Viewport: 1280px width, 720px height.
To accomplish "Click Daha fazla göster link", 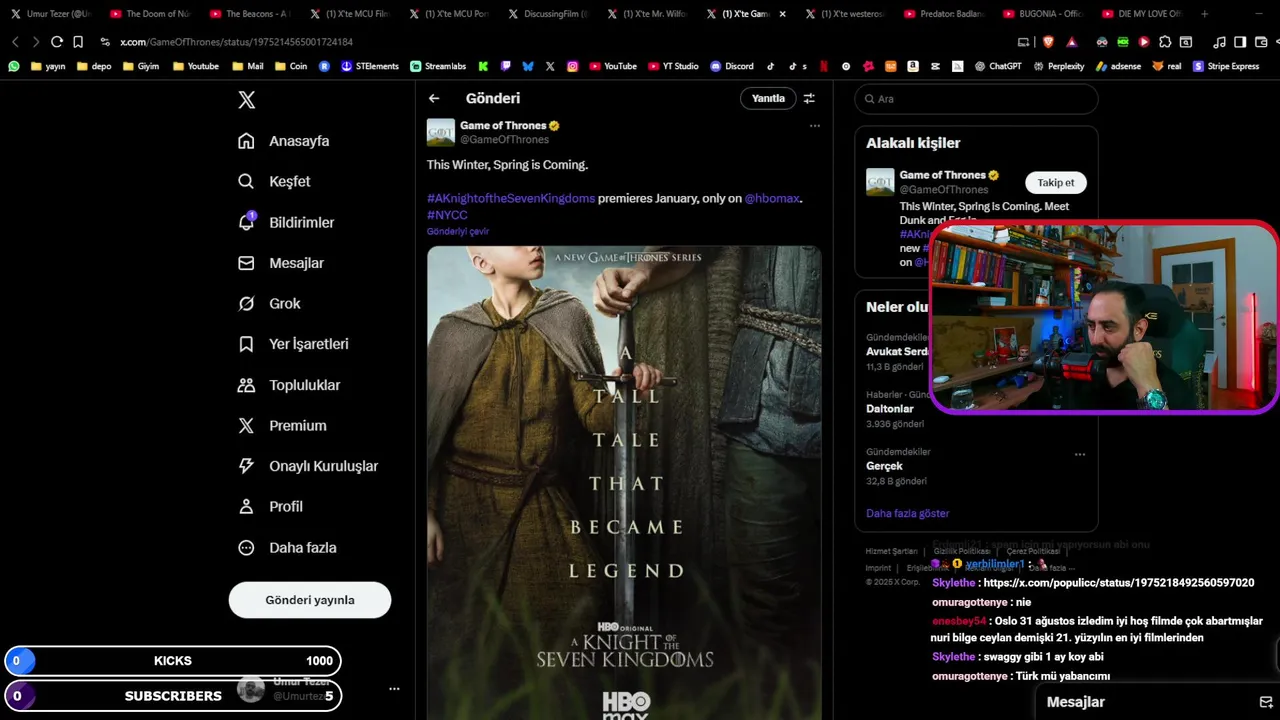I will click(x=908, y=513).
